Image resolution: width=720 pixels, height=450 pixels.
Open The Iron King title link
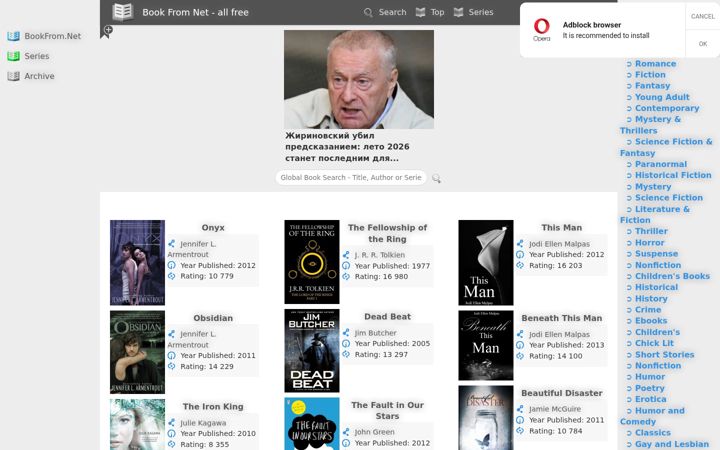(213, 407)
